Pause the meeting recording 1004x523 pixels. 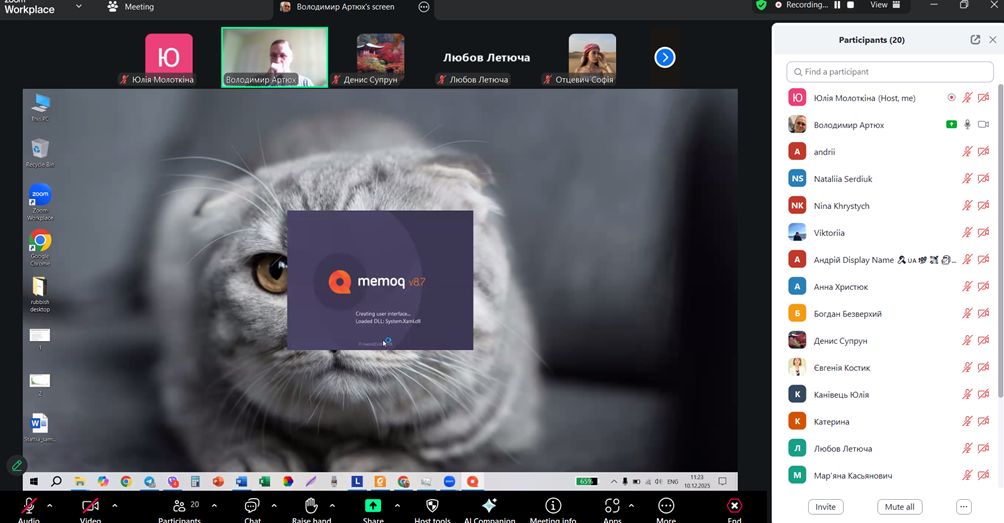(x=836, y=5)
